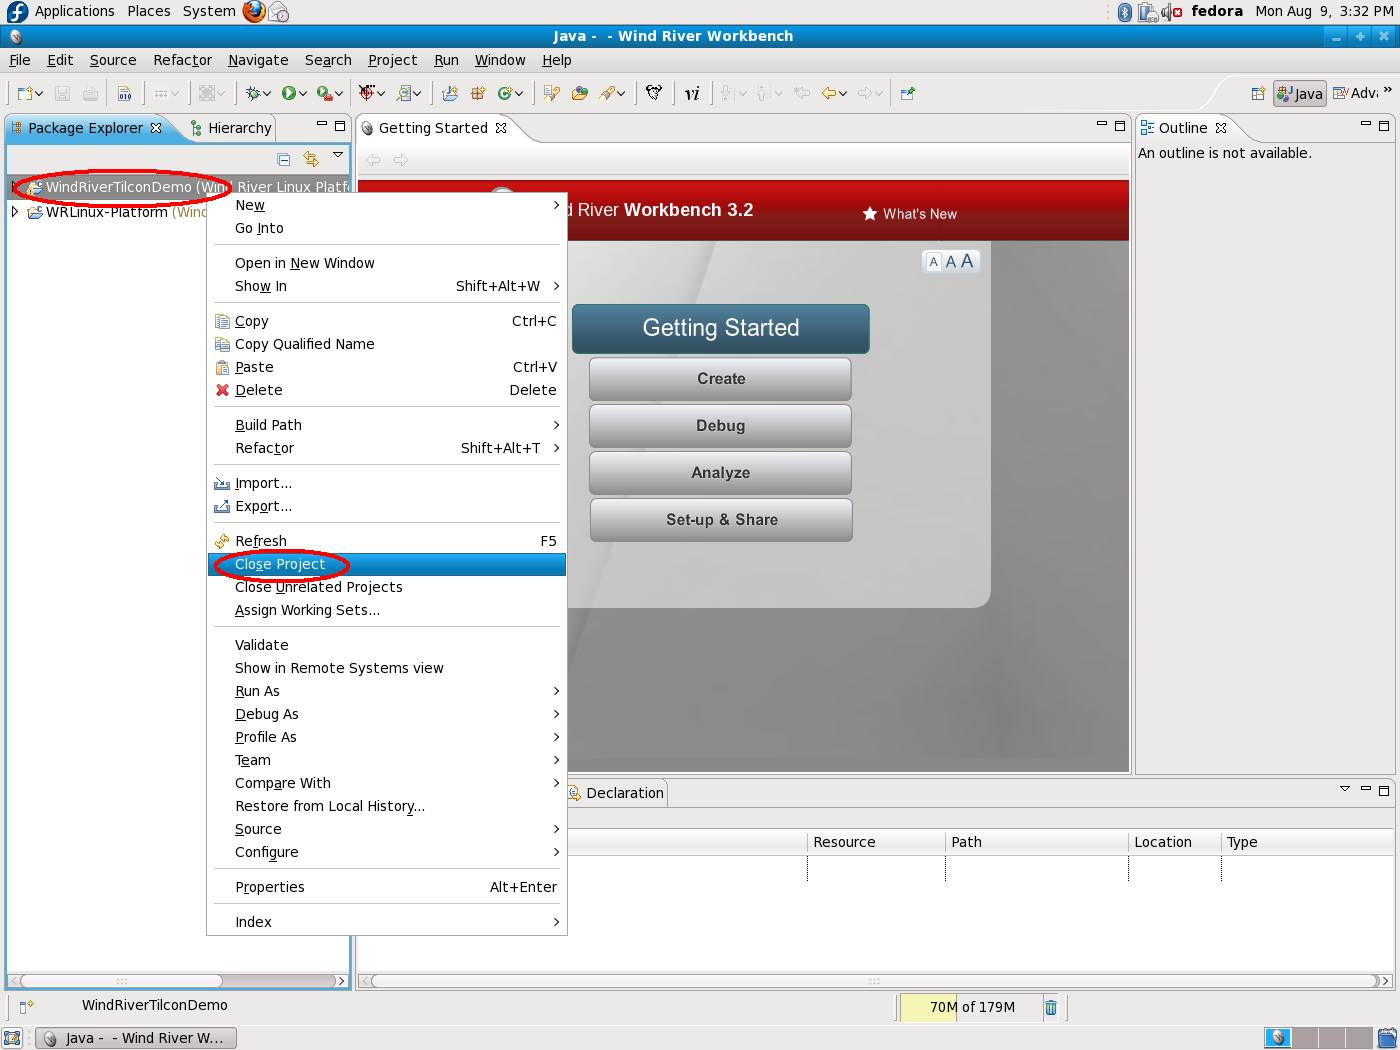This screenshot has height=1050, width=1400.
Task: Click the Path column header
Action: [x=1036, y=842]
